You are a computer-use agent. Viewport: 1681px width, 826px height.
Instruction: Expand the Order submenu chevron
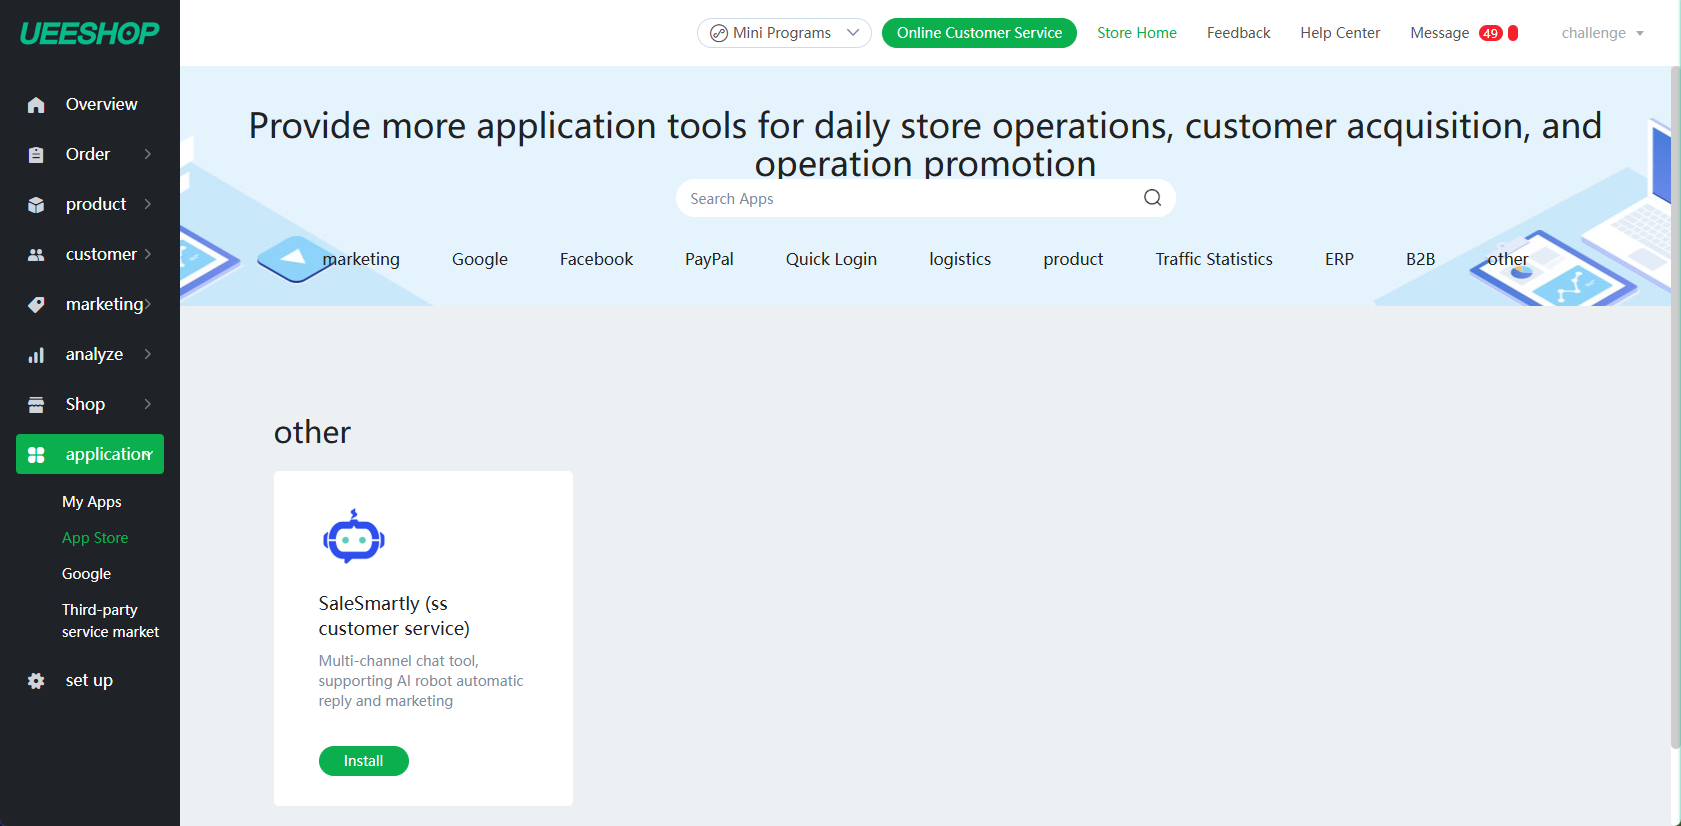coord(148,154)
